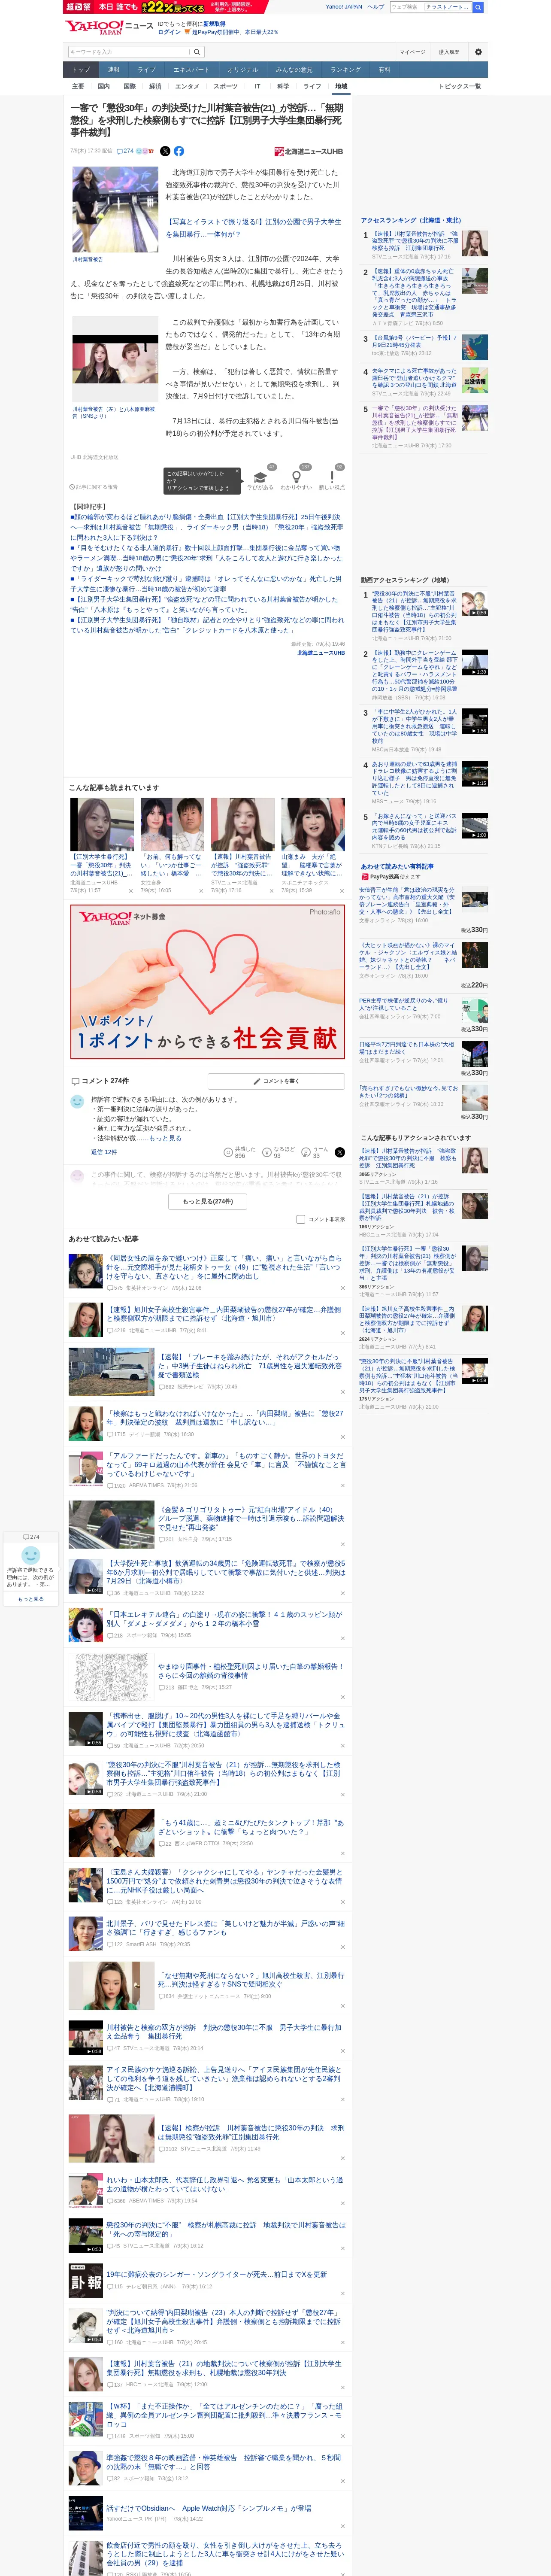
Task: Click the 北海道ニュースUHB publisher logo
Action: 308,152
